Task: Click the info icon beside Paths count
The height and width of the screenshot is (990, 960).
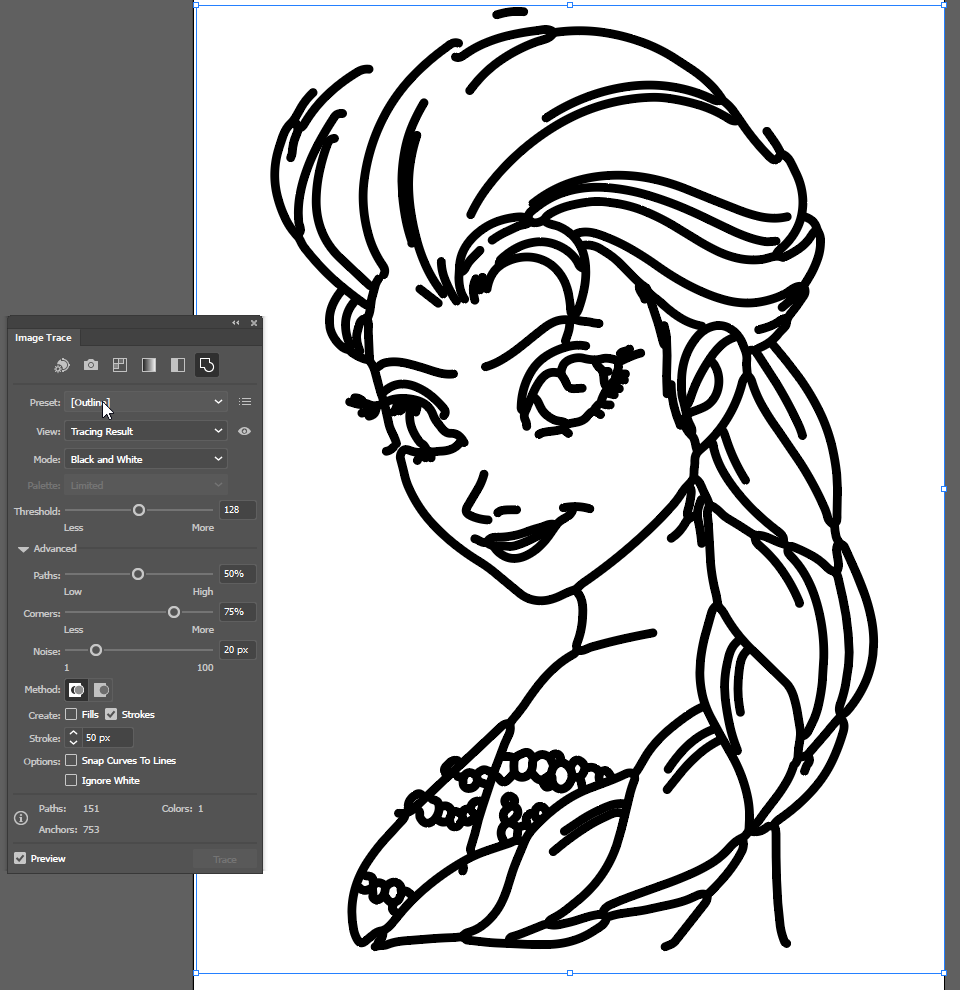Action: [21, 818]
